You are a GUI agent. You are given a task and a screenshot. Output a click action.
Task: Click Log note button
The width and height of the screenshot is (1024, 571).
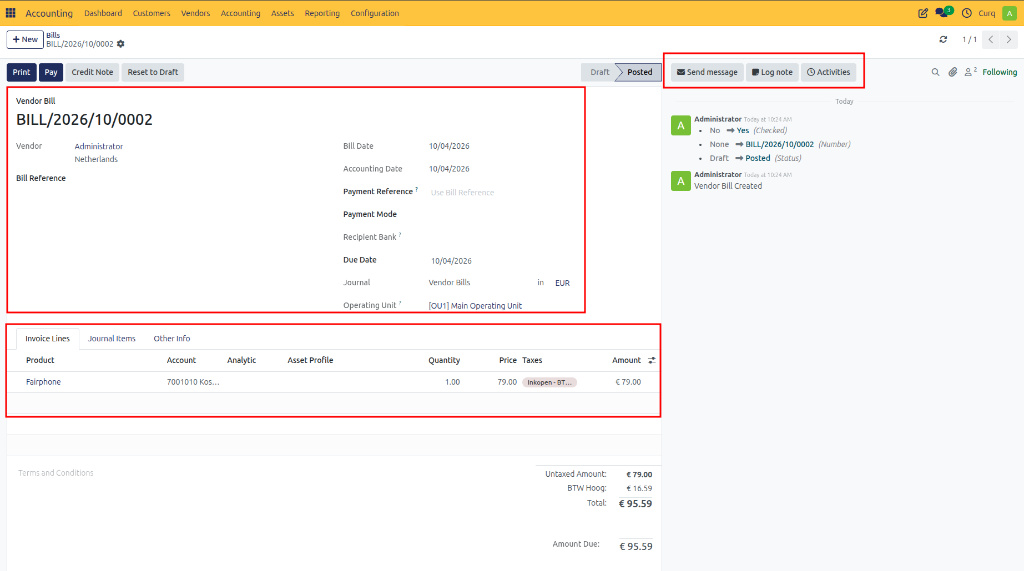click(772, 72)
